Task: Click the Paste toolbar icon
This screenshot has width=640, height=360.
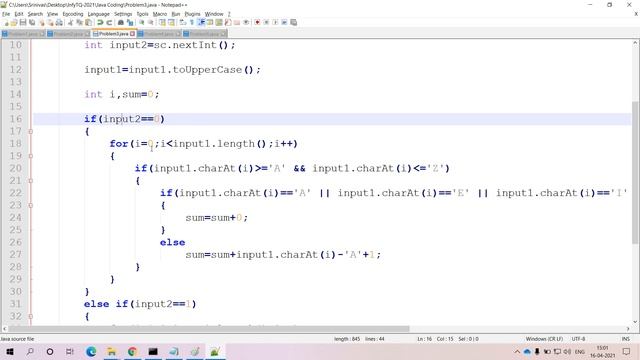Action: (x=88, y=22)
